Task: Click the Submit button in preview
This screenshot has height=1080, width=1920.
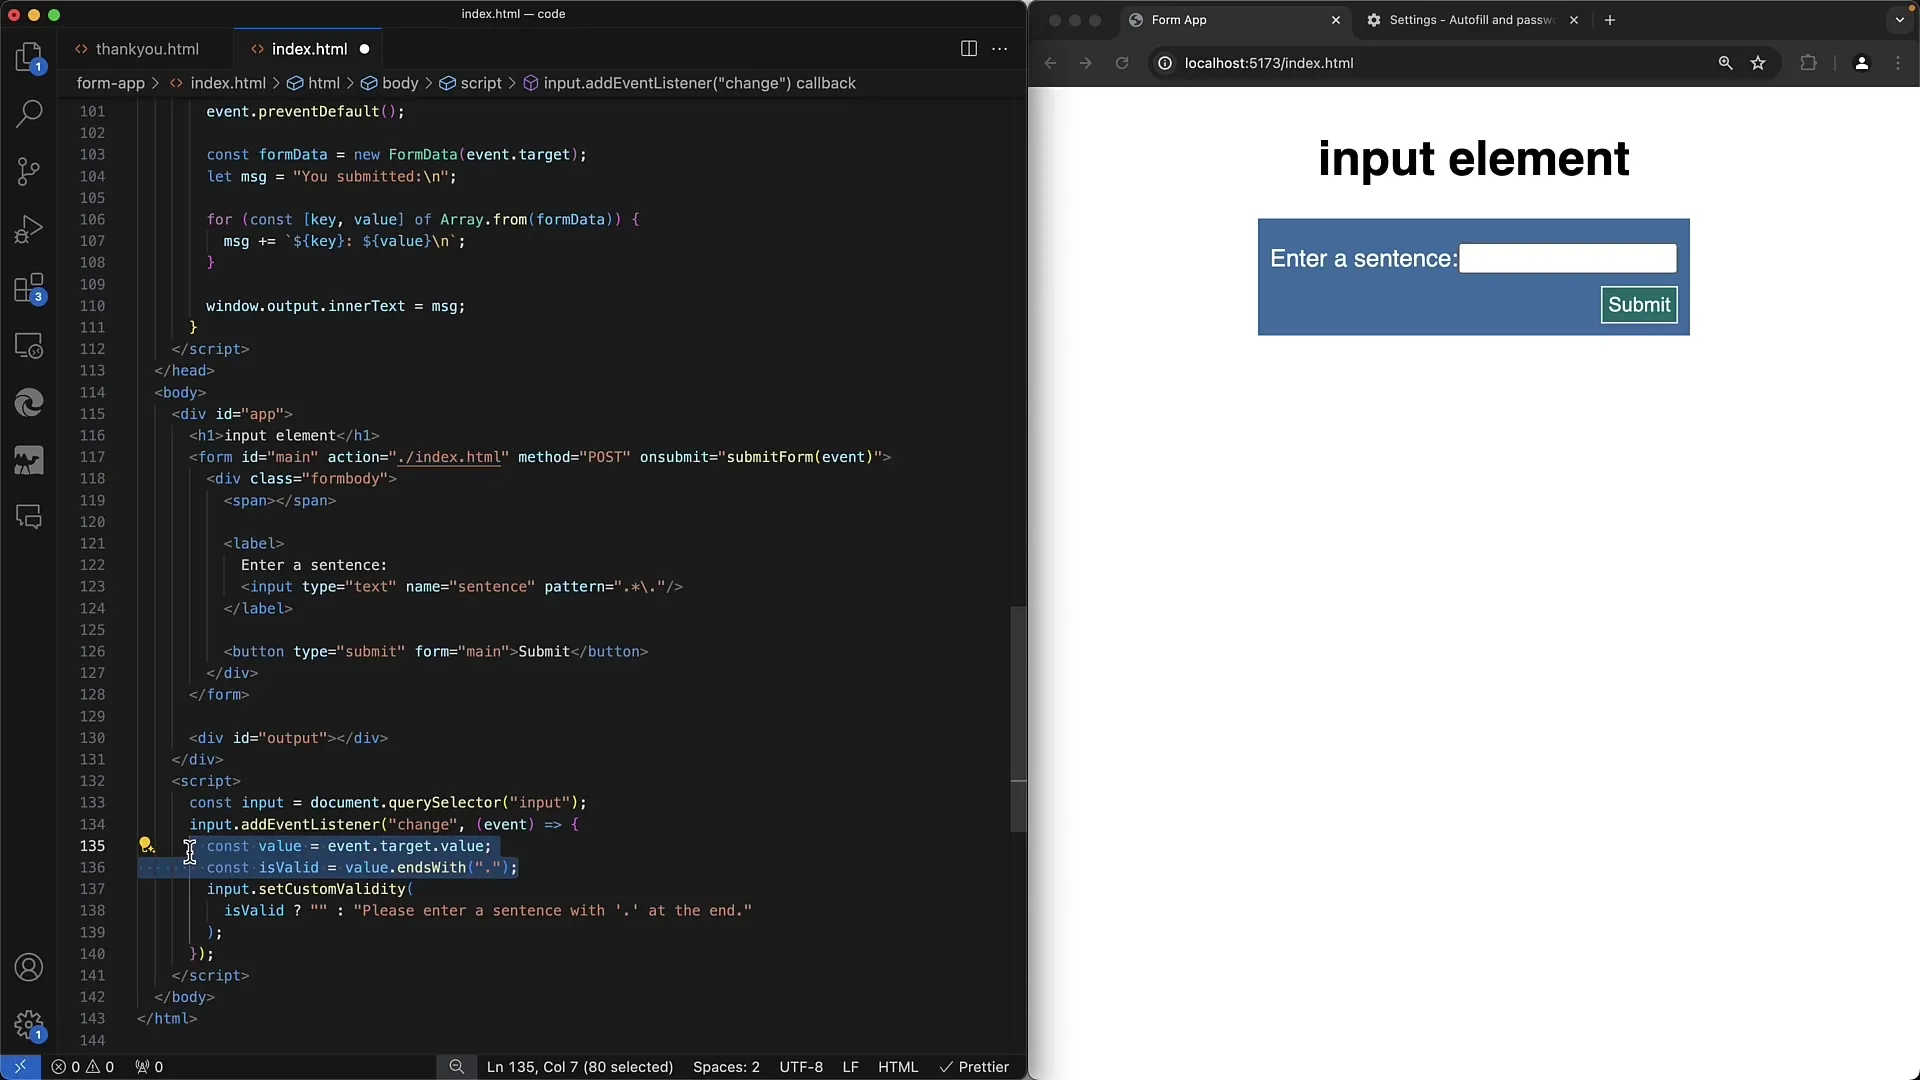Action: point(1640,305)
